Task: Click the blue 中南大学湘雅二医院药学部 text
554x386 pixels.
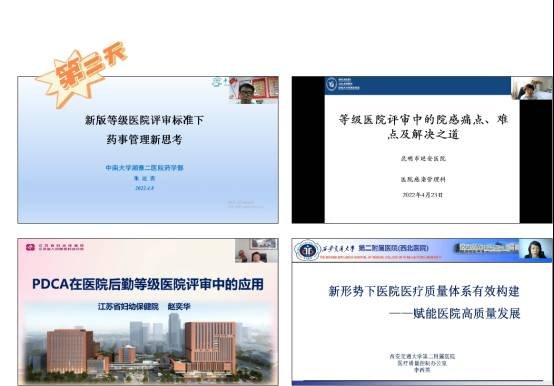Action: [x=145, y=168]
